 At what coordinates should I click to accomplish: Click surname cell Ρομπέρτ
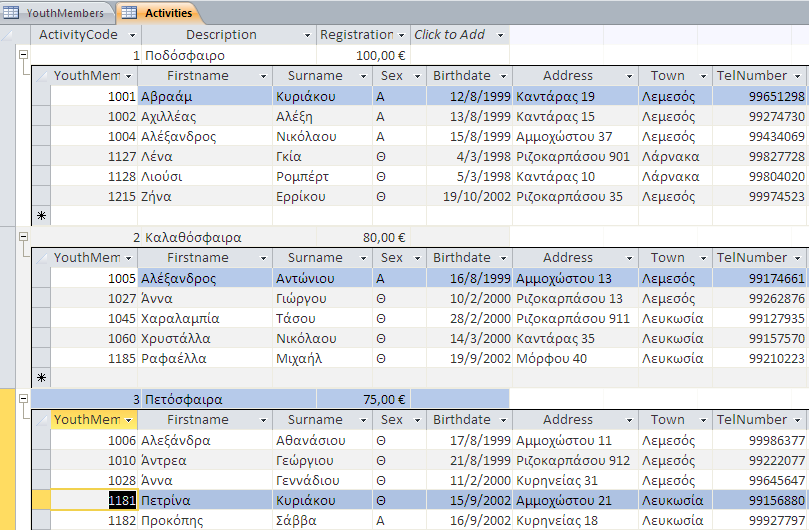[x=322, y=176]
